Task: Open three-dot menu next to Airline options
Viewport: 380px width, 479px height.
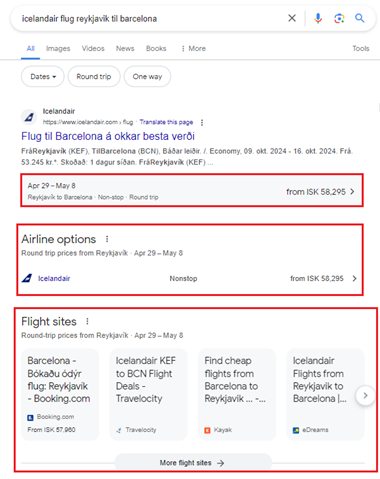Action: coord(107,239)
